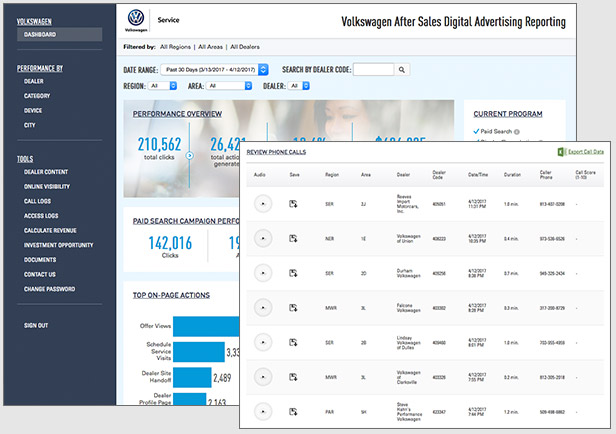Click the Volkswagen logo in header
Screen dimensions: 616x434
136,20
